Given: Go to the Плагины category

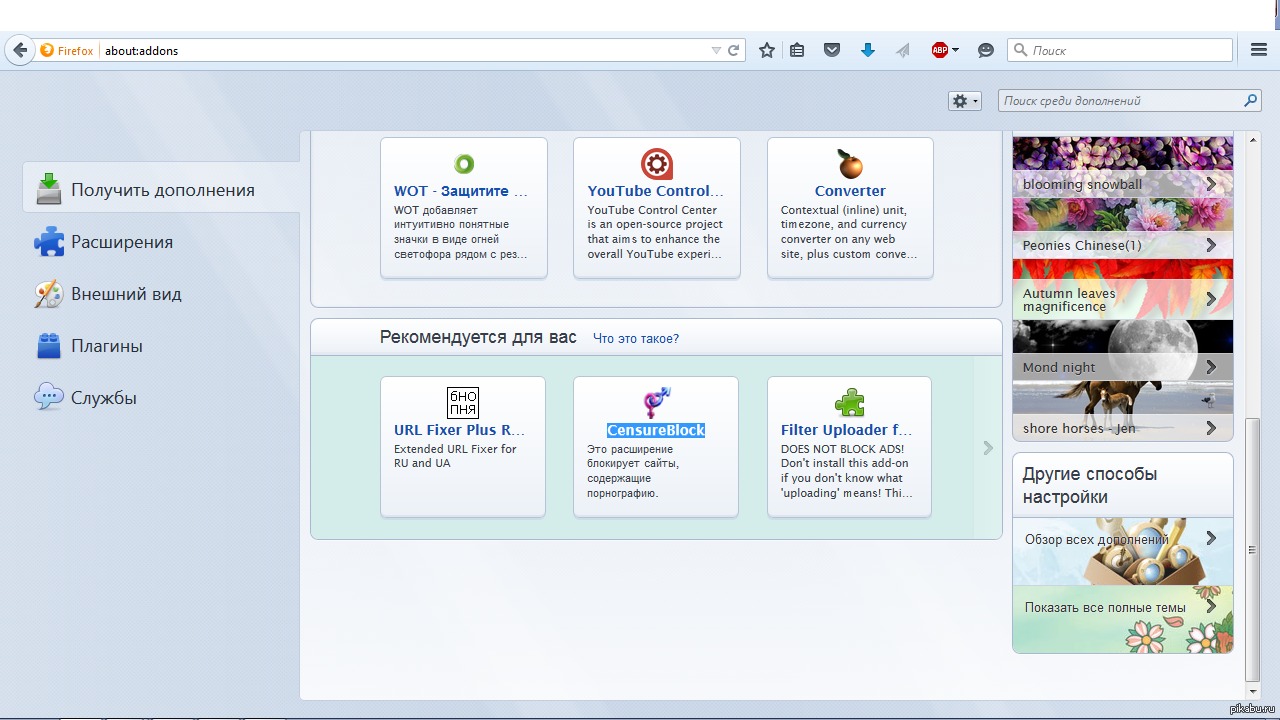Looking at the screenshot, I should 161,346.
